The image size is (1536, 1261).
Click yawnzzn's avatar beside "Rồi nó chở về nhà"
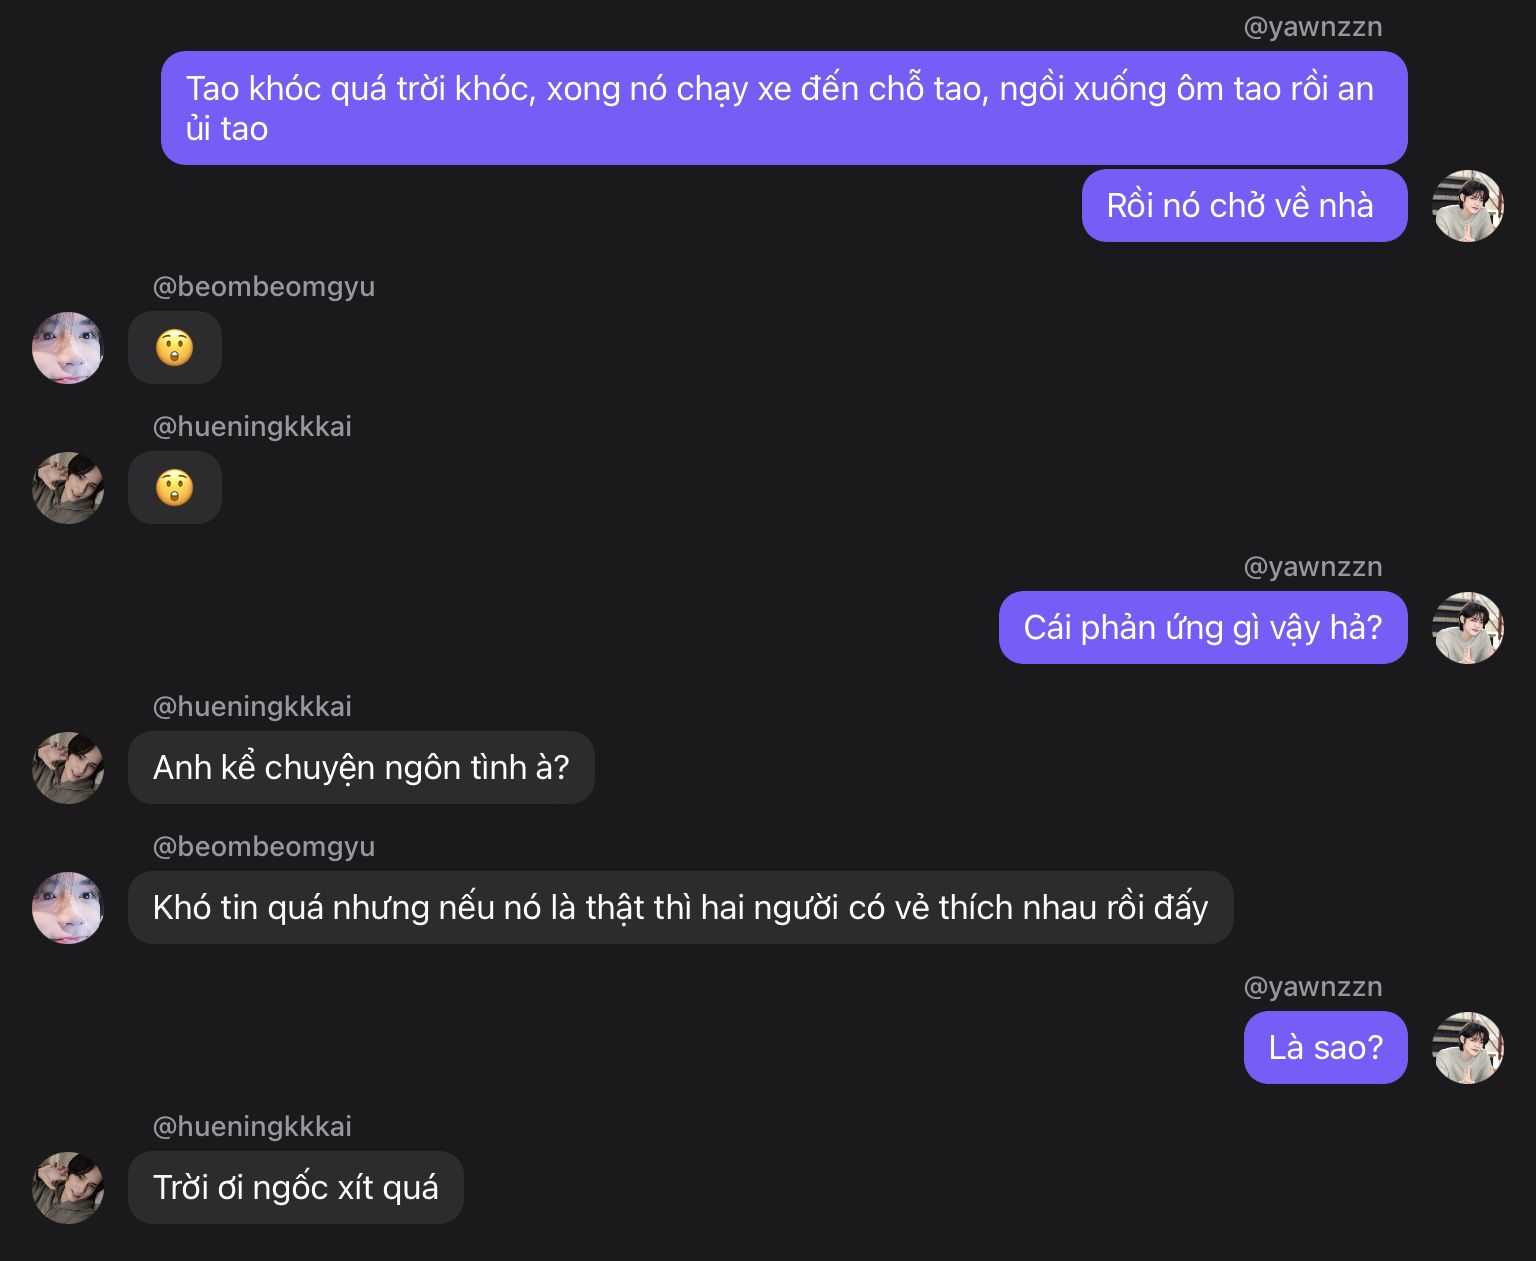1468,206
